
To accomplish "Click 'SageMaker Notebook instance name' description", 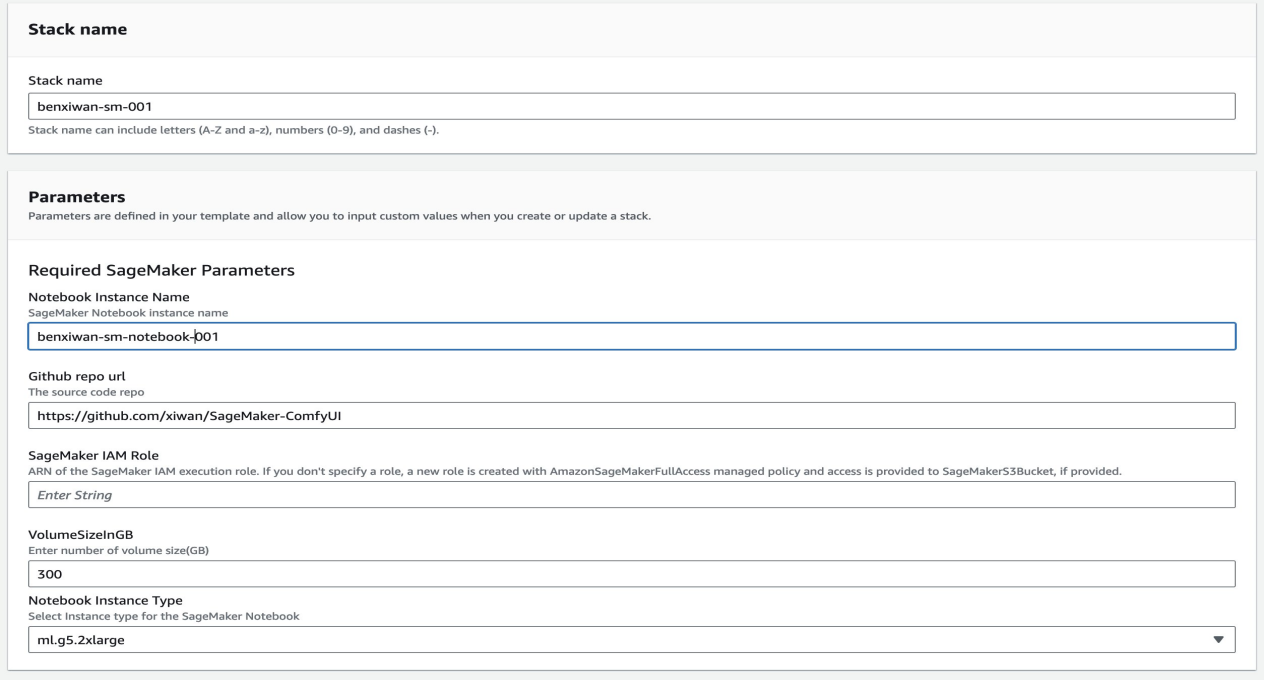I will 128,313.
